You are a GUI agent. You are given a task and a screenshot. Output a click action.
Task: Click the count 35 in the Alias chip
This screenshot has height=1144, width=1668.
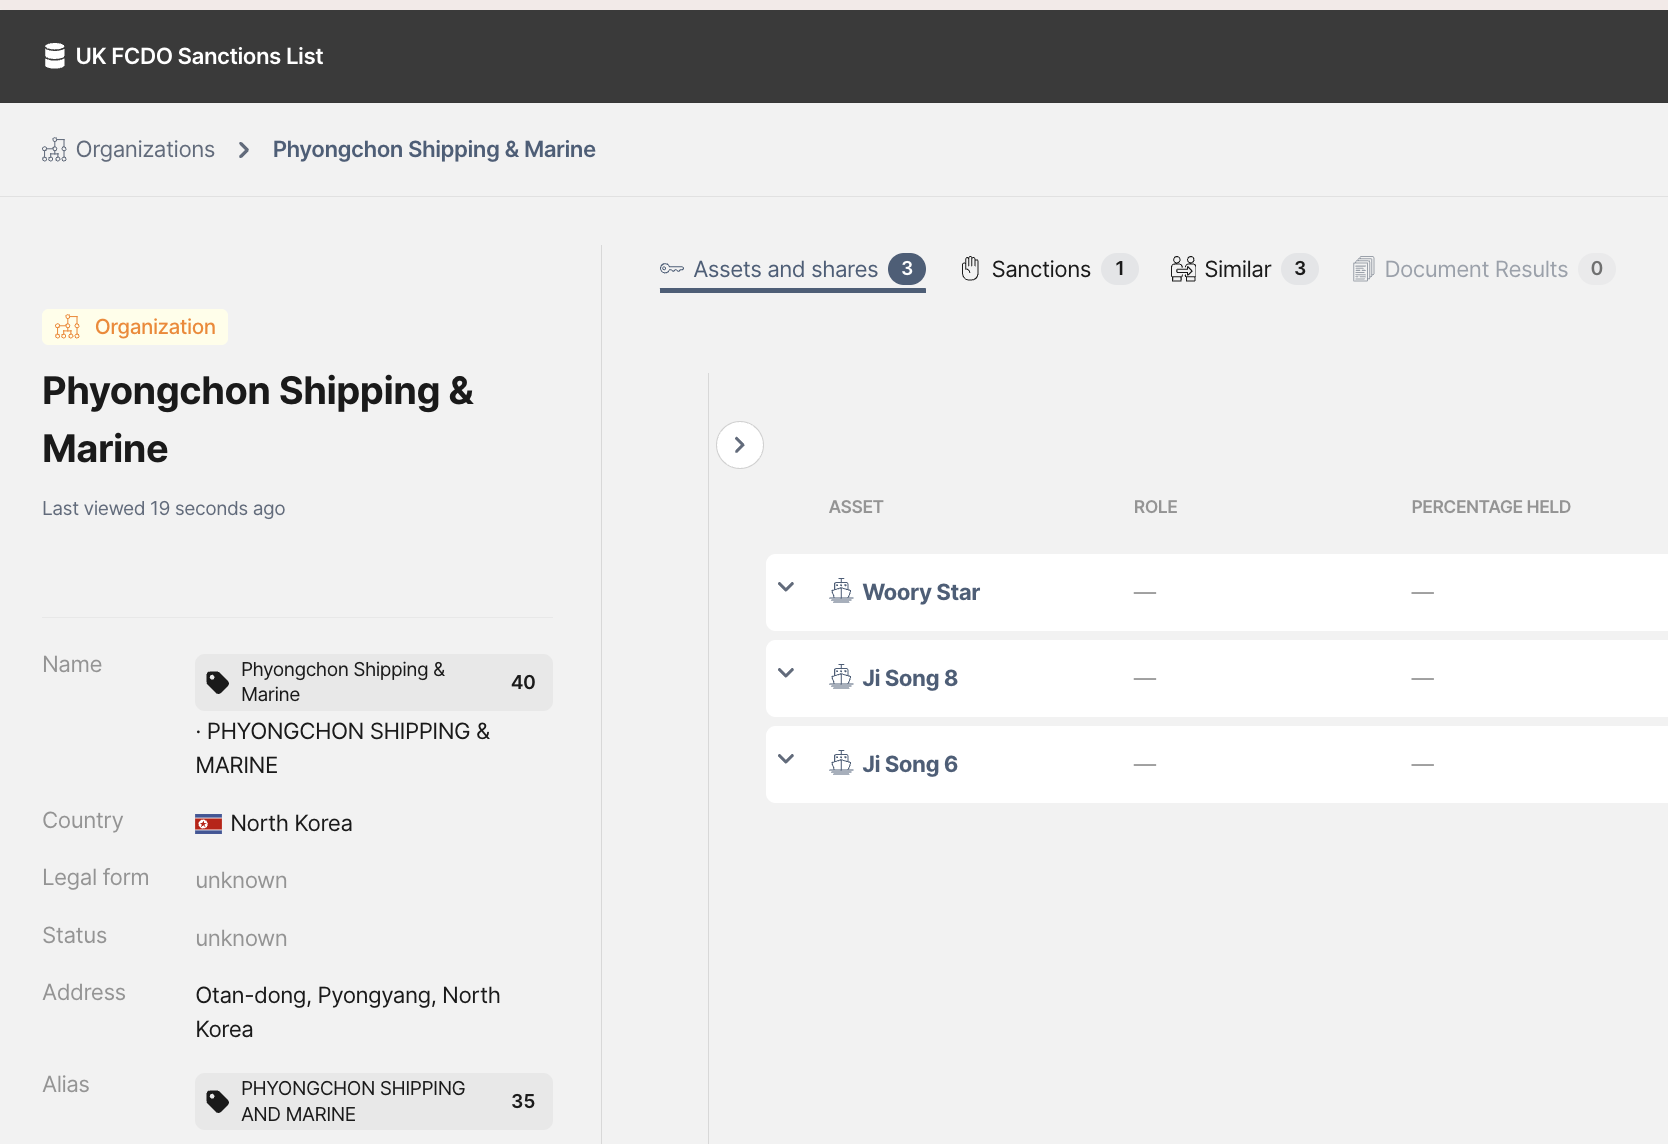point(523,1102)
